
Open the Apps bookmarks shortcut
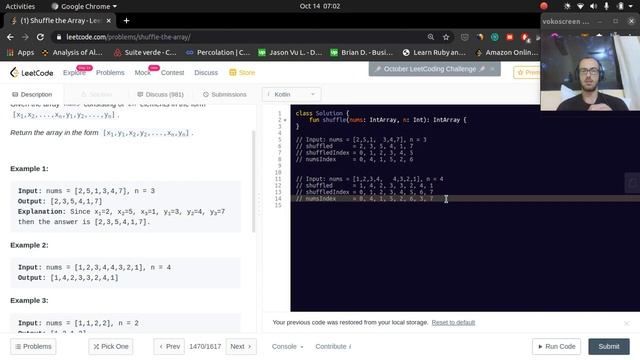pyautogui.click(x=20, y=53)
